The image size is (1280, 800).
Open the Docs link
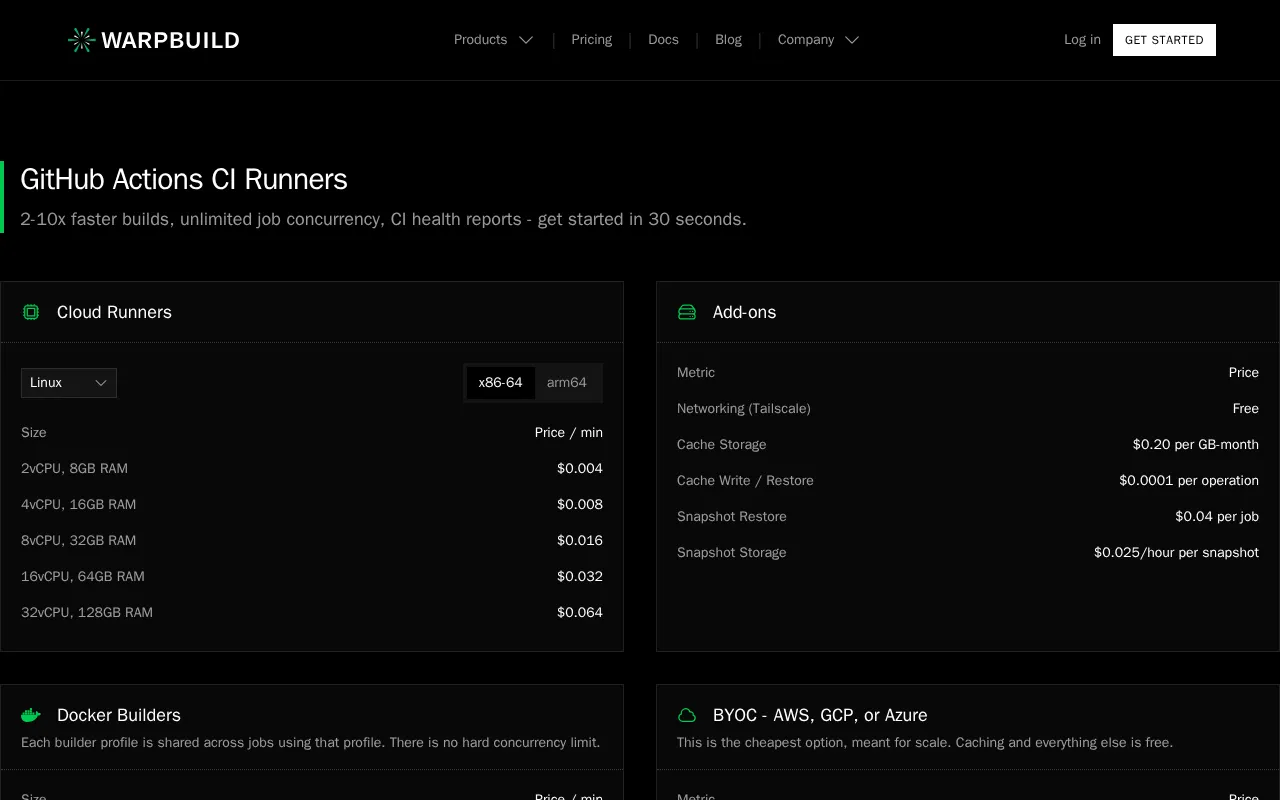[663, 40]
